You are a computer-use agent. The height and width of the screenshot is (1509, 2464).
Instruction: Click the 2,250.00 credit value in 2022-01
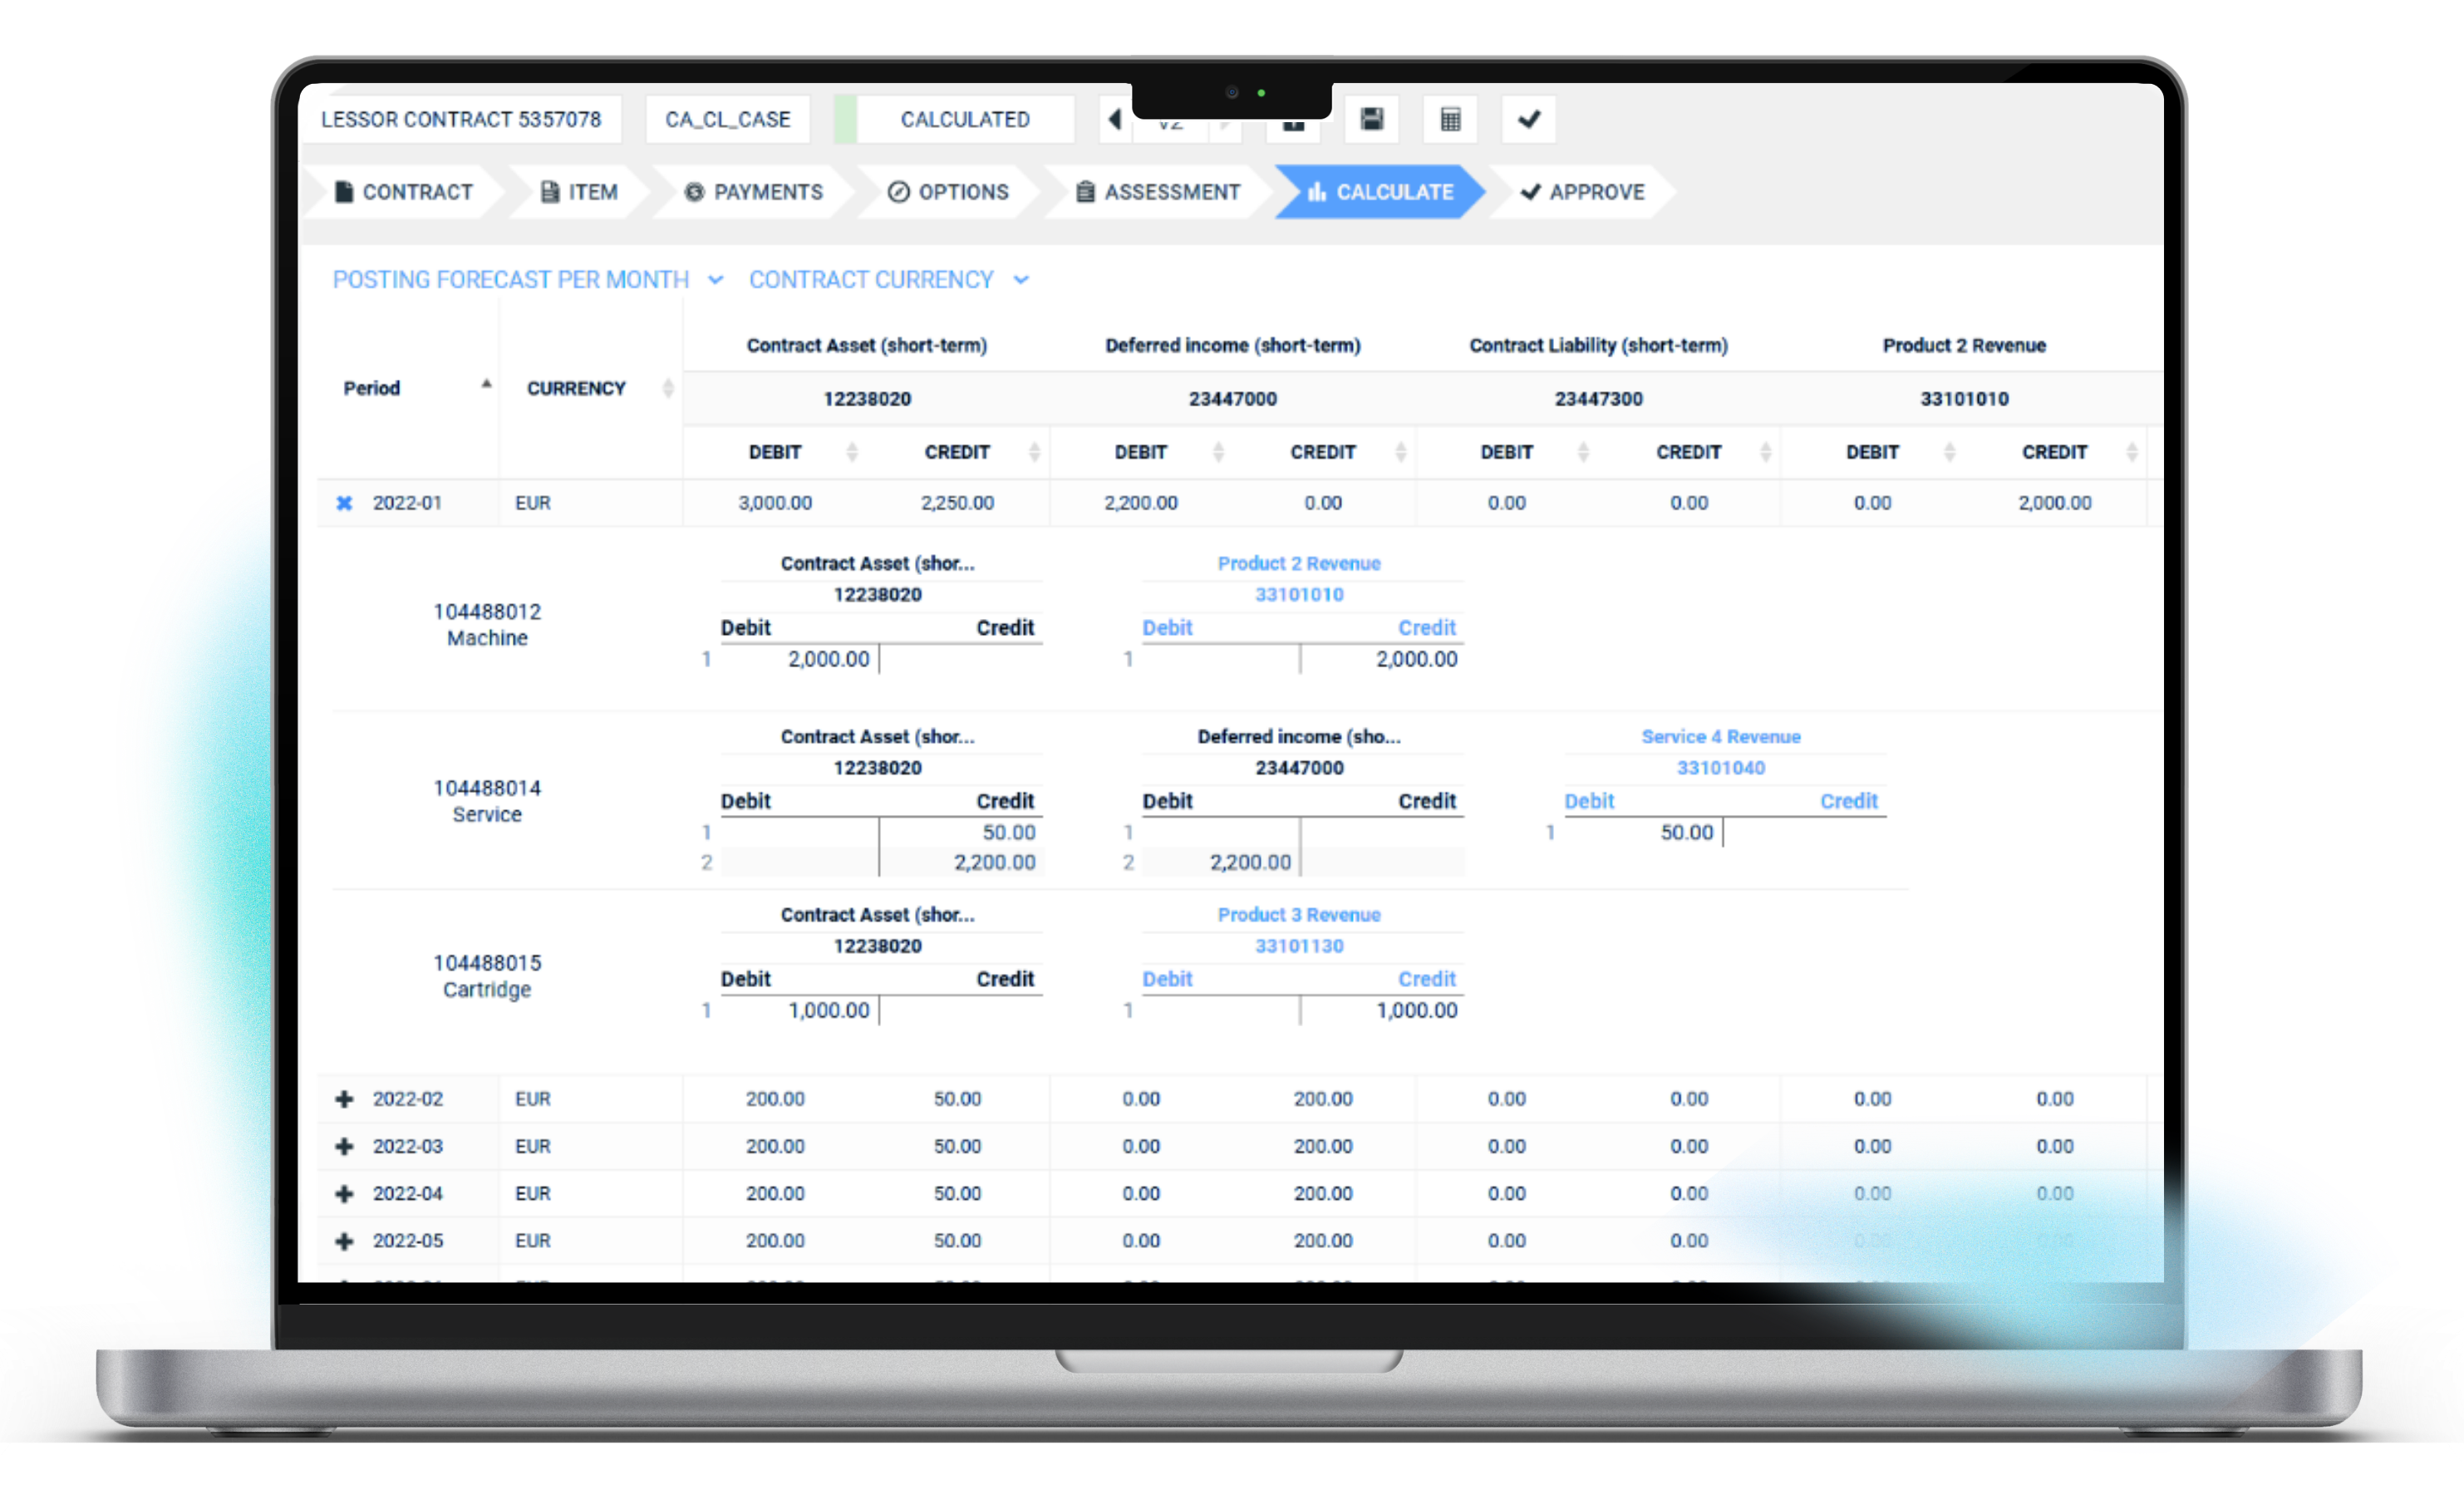[957, 503]
